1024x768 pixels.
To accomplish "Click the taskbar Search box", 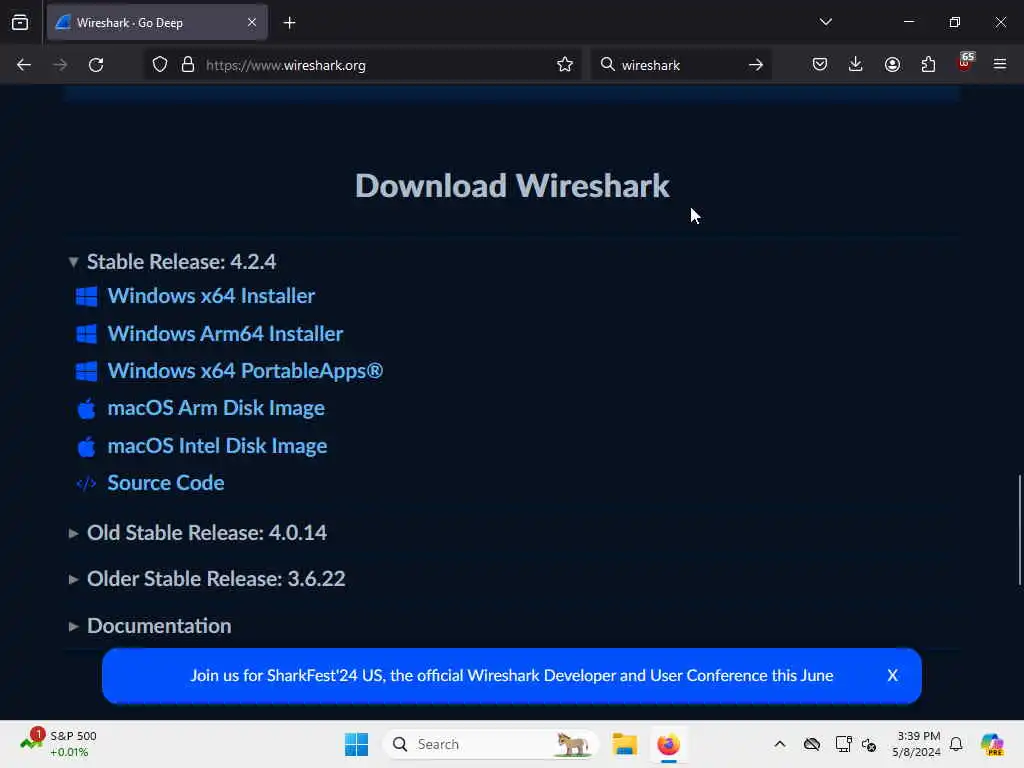I will tap(490, 744).
